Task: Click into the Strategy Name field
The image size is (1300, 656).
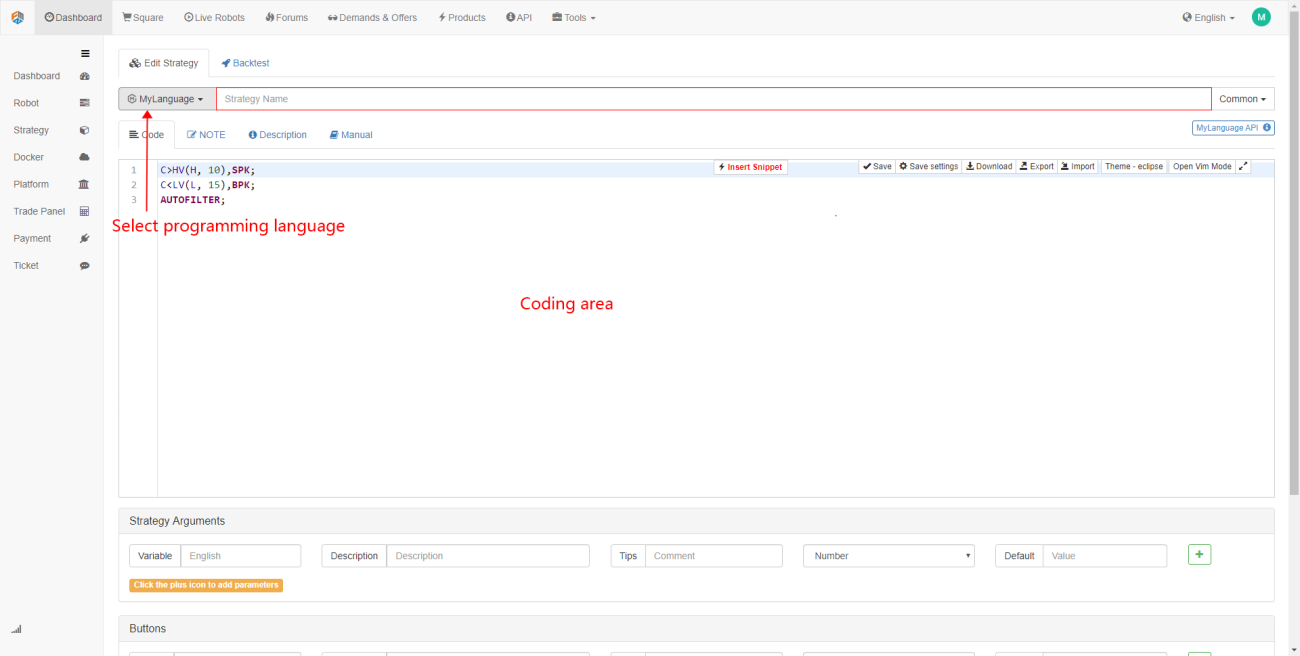Action: 713,99
